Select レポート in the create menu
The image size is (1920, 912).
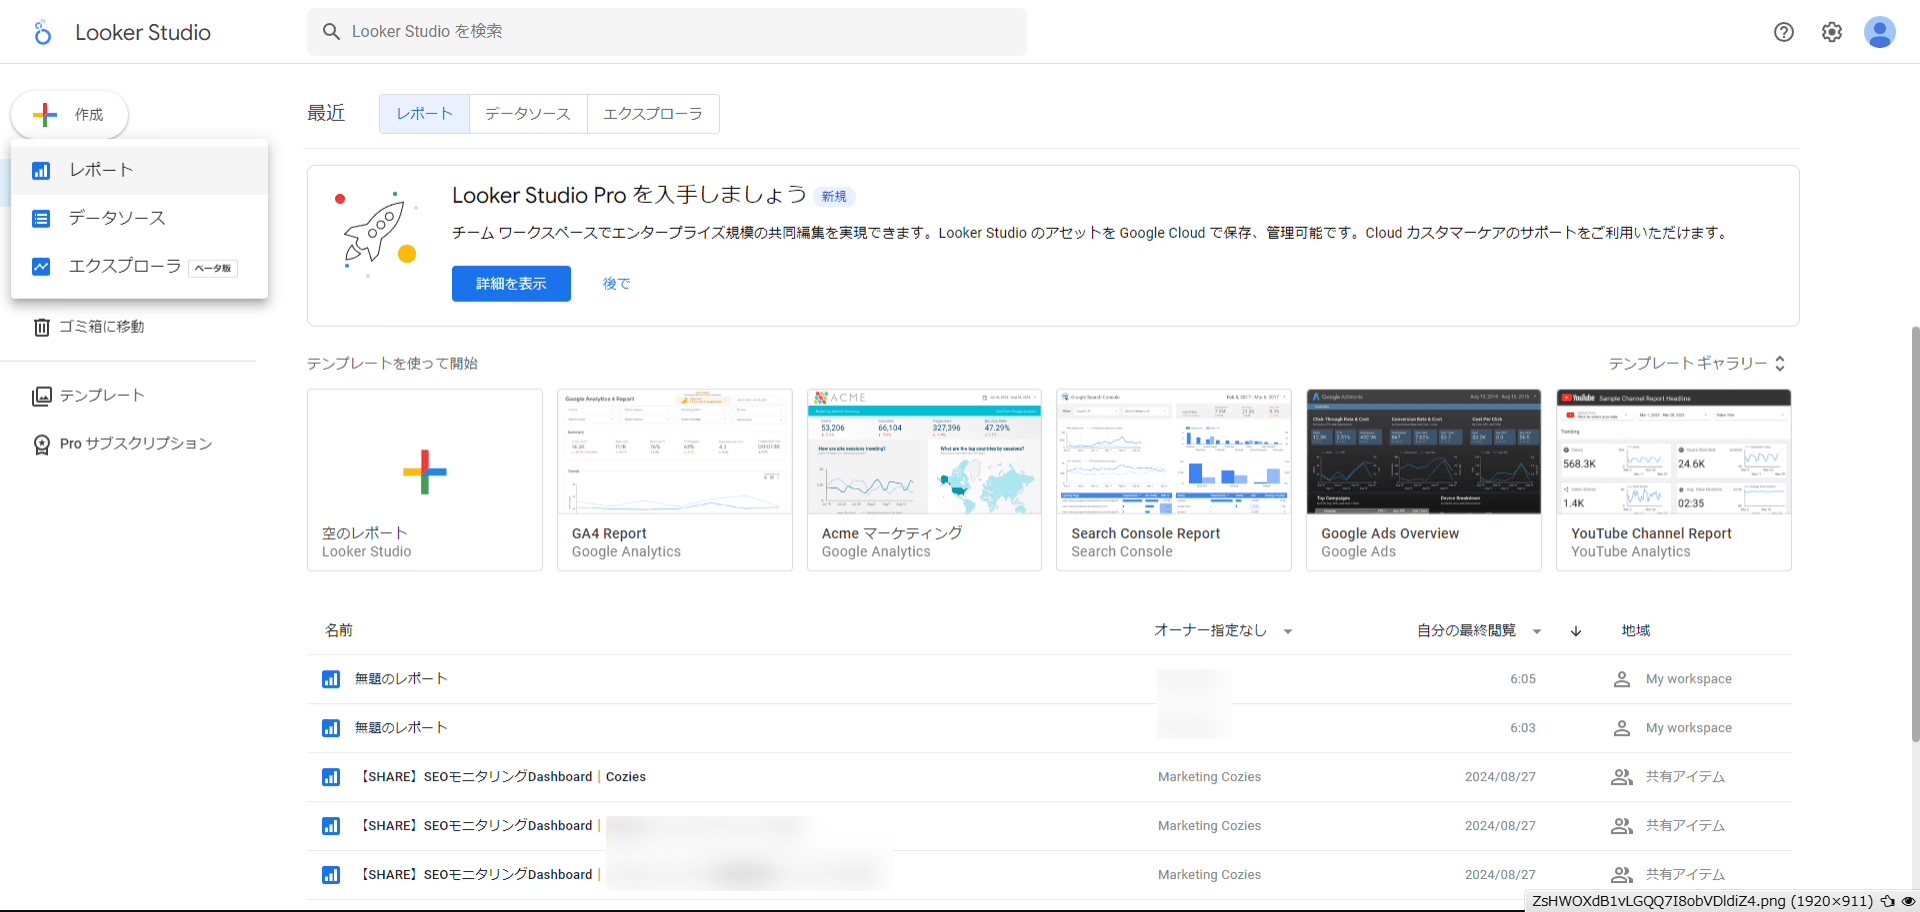(139, 170)
